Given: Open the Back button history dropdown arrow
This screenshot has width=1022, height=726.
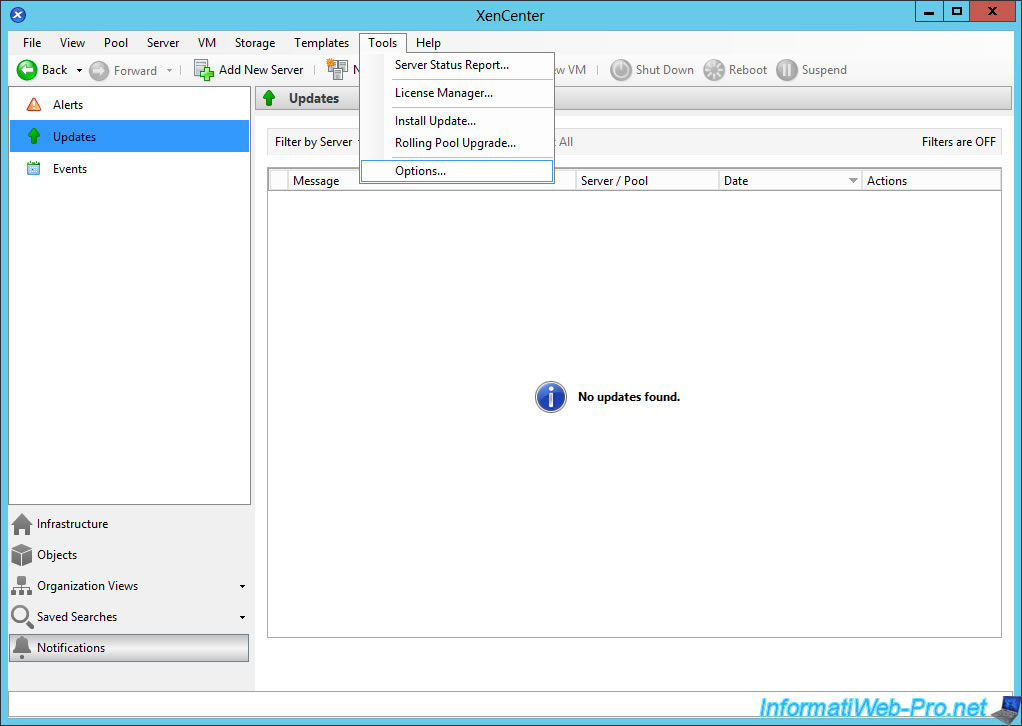Looking at the screenshot, I should click(x=79, y=71).
